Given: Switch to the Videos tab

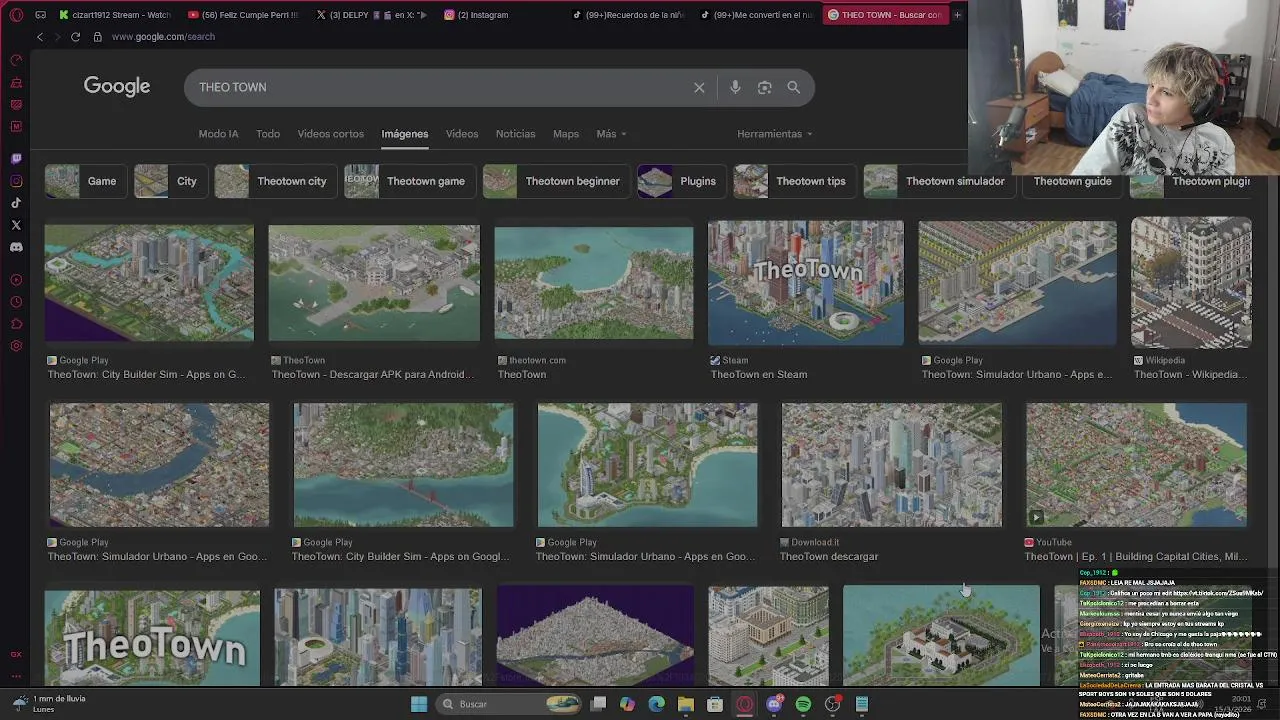Looking at the screenshot, I should point(462,134).
